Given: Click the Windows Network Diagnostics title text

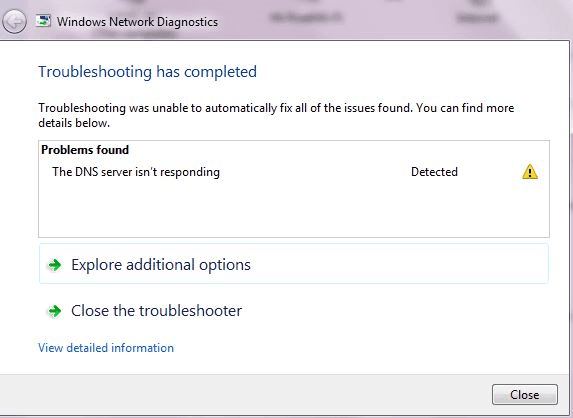Looking at the screenshot, I should click(137, 22).
